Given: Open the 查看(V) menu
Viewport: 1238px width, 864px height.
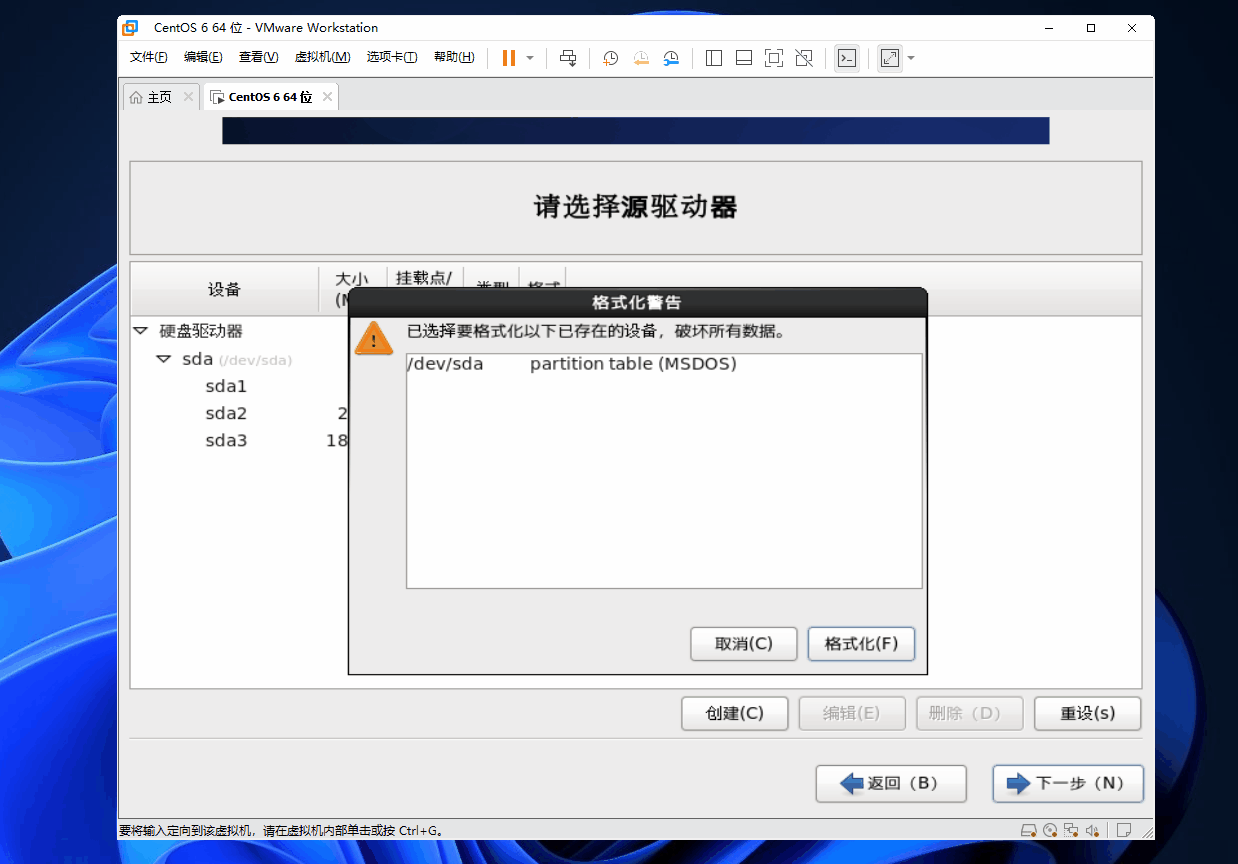Looking at the screenshot, I should [258, 57].
